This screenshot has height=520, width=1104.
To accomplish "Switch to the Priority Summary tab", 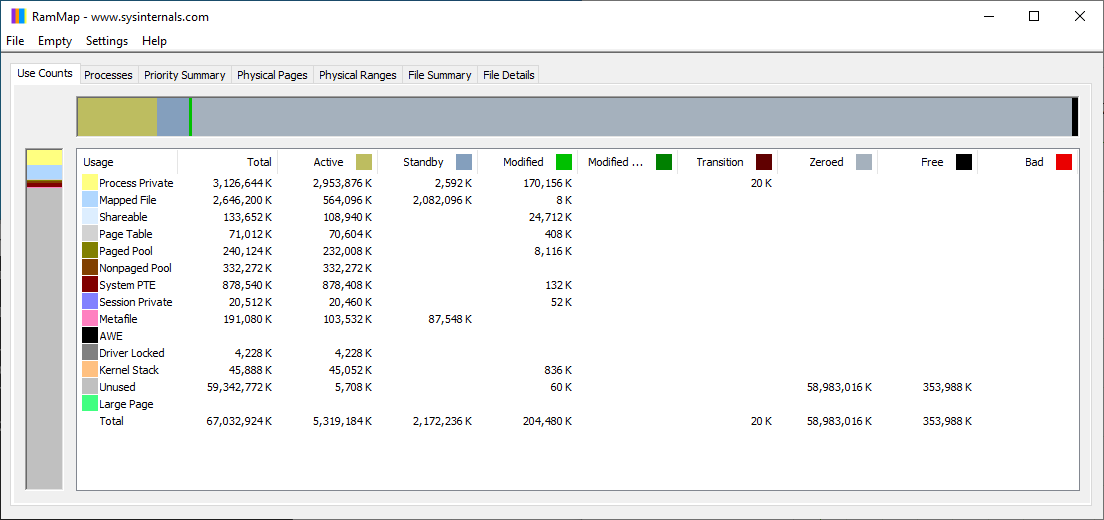I will point(184,75).
